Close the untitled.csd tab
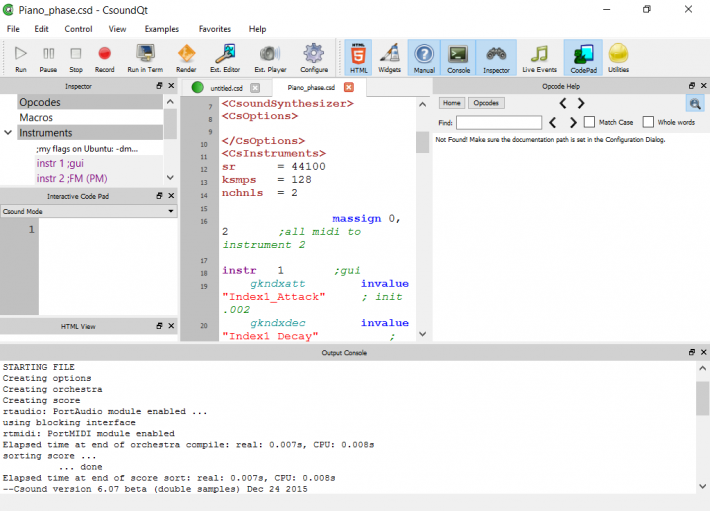The image size is (710, 511). 255,88
